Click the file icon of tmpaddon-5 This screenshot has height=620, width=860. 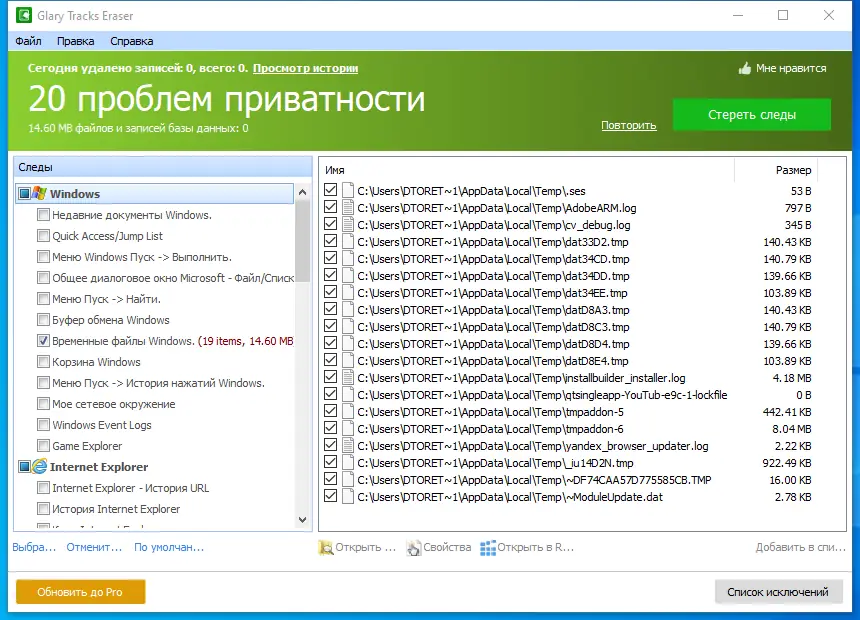pyautogui.click(x=347, y=412)
